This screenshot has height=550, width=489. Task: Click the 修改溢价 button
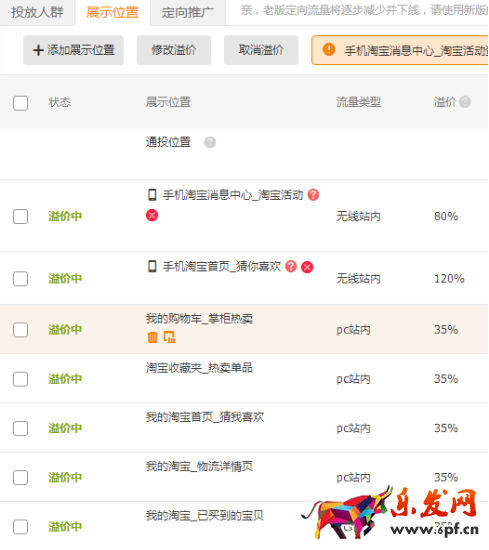coord(174,50)
